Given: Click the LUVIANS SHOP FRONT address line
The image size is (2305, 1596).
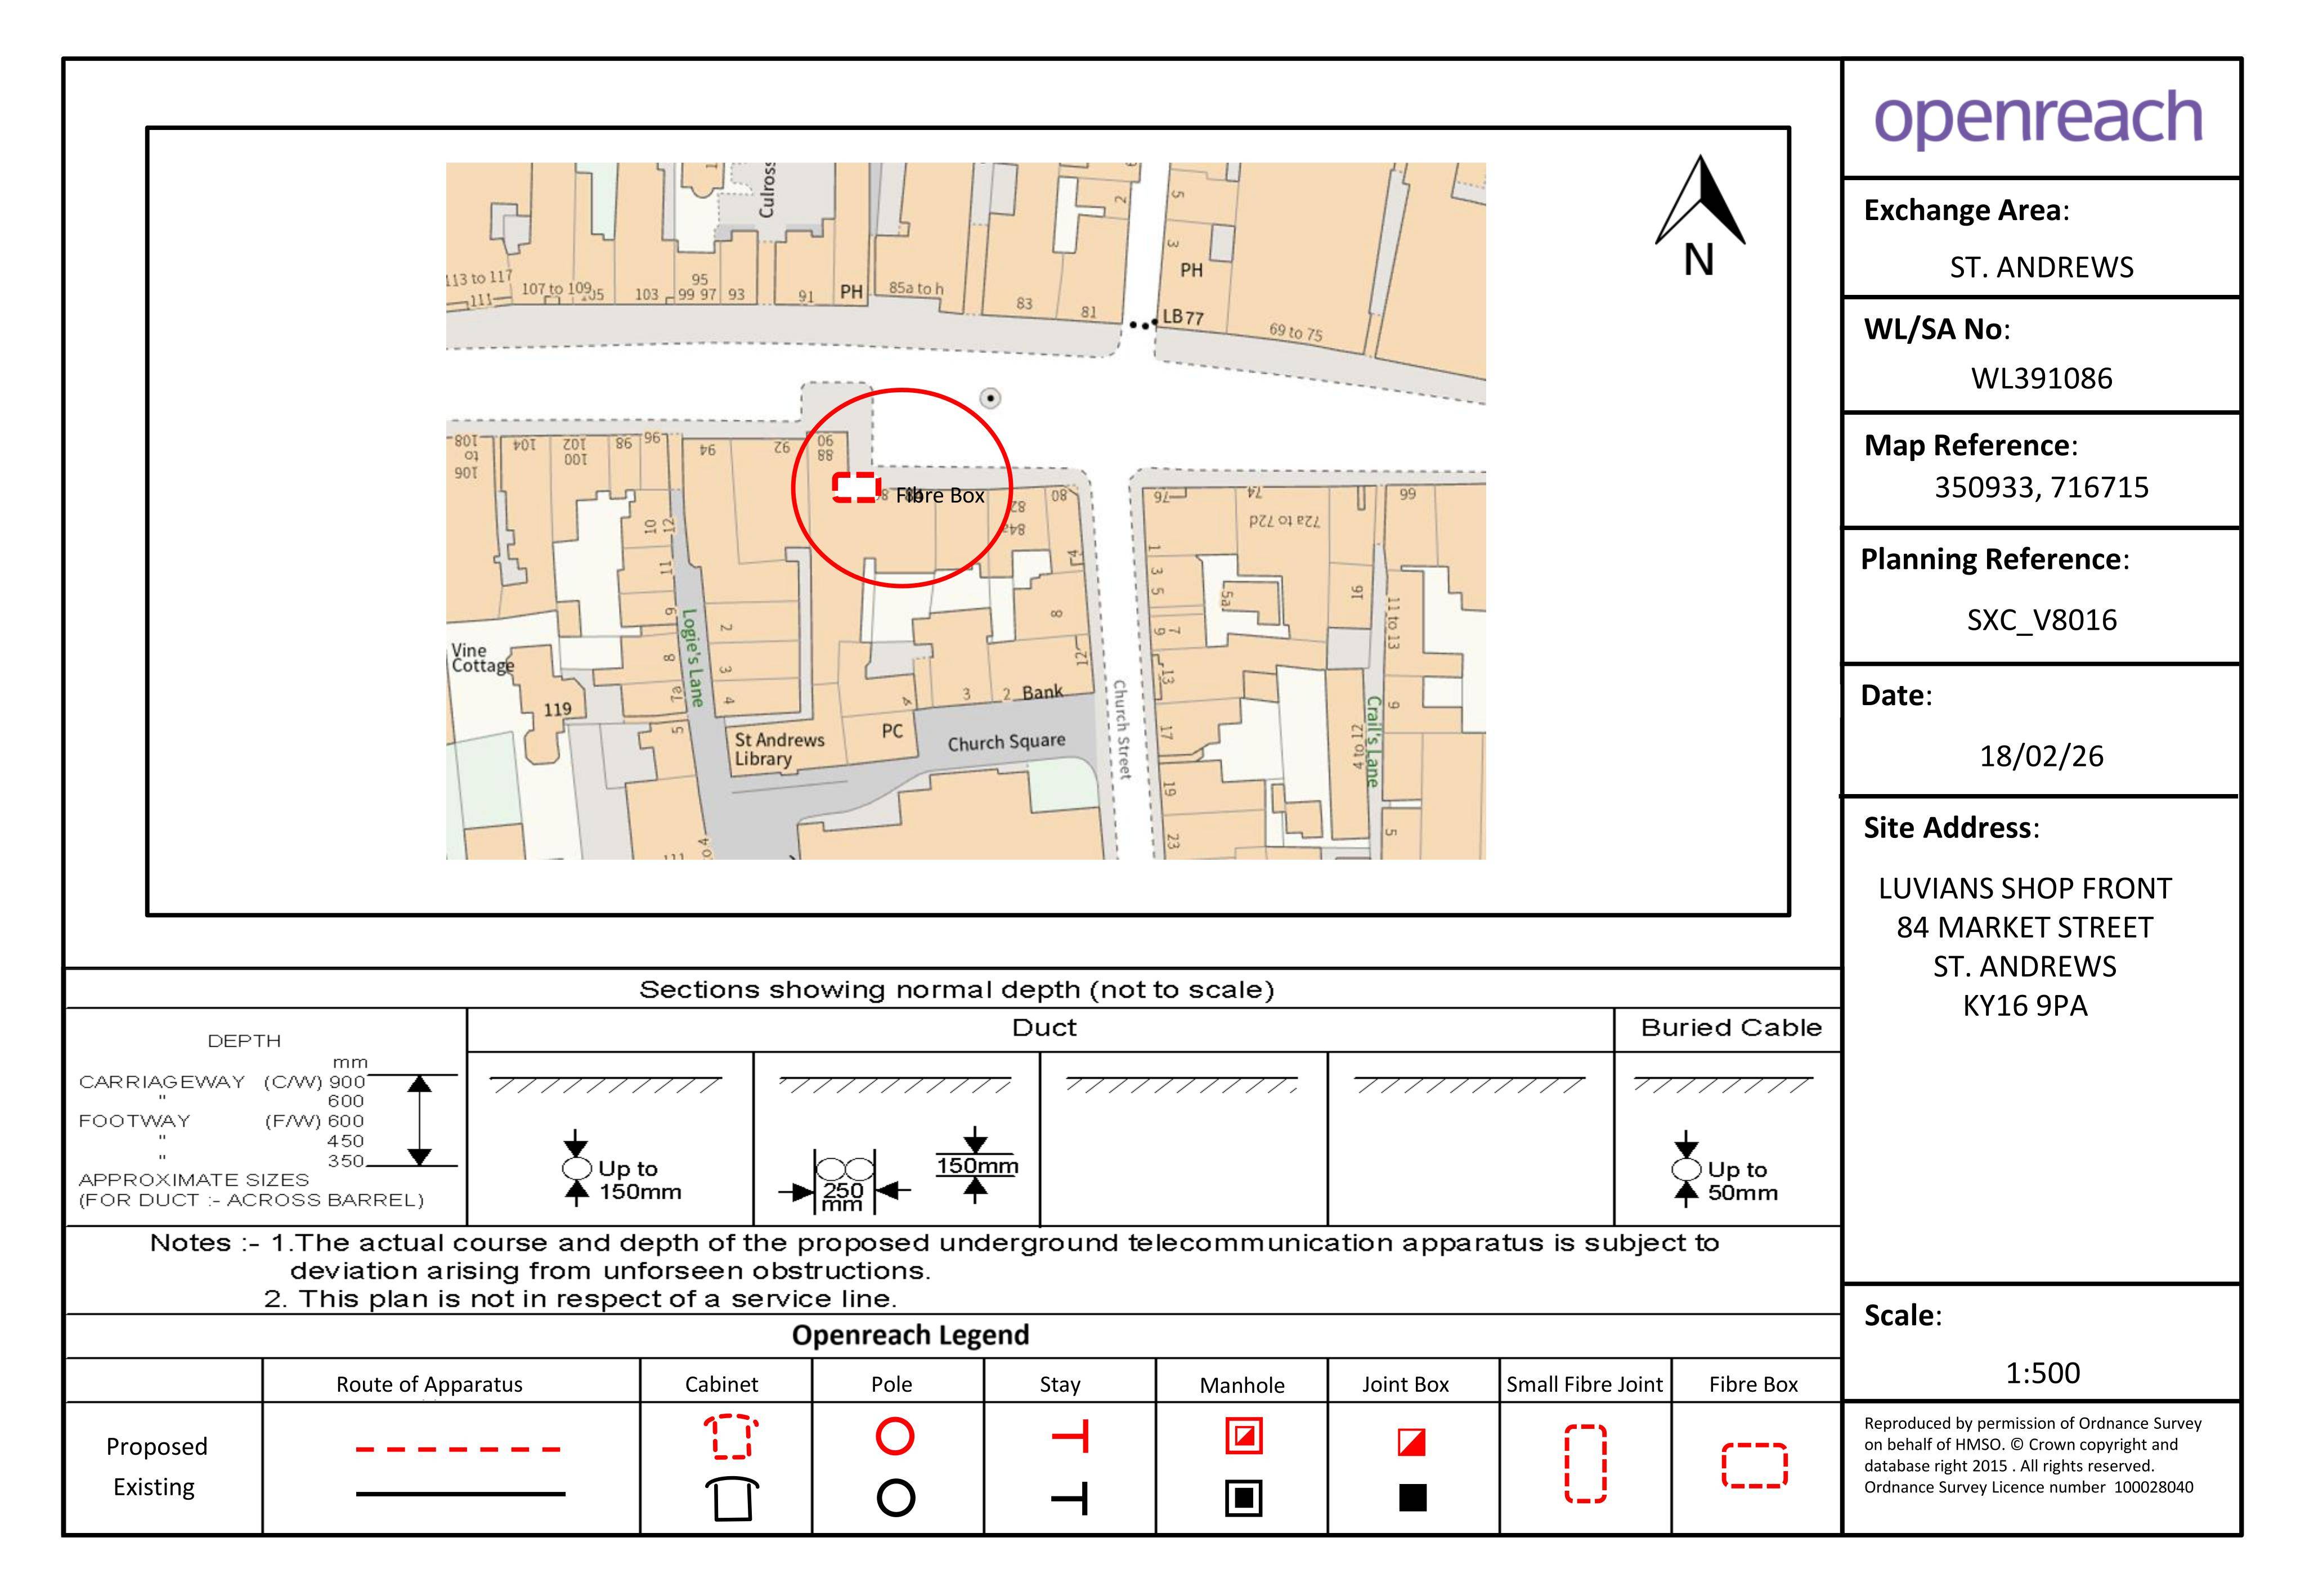Looking at the screenshot, I should (2024, 888).
